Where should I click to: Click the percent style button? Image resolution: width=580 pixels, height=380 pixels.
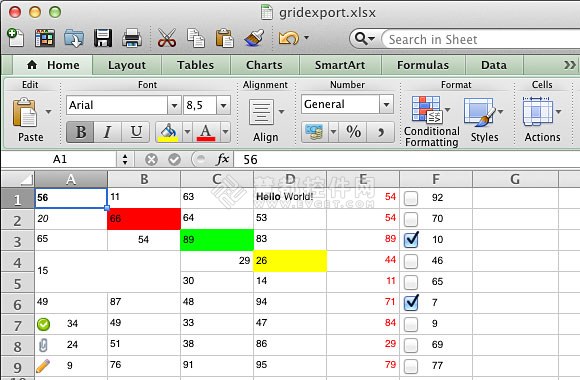click(x=353, y=132)
